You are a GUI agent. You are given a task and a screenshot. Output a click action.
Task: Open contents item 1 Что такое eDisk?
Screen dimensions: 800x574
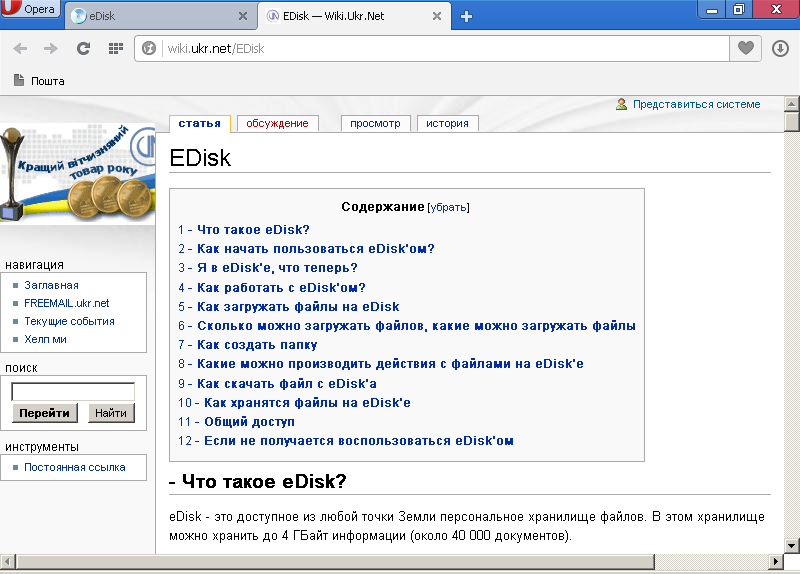(x=244, y=230)
